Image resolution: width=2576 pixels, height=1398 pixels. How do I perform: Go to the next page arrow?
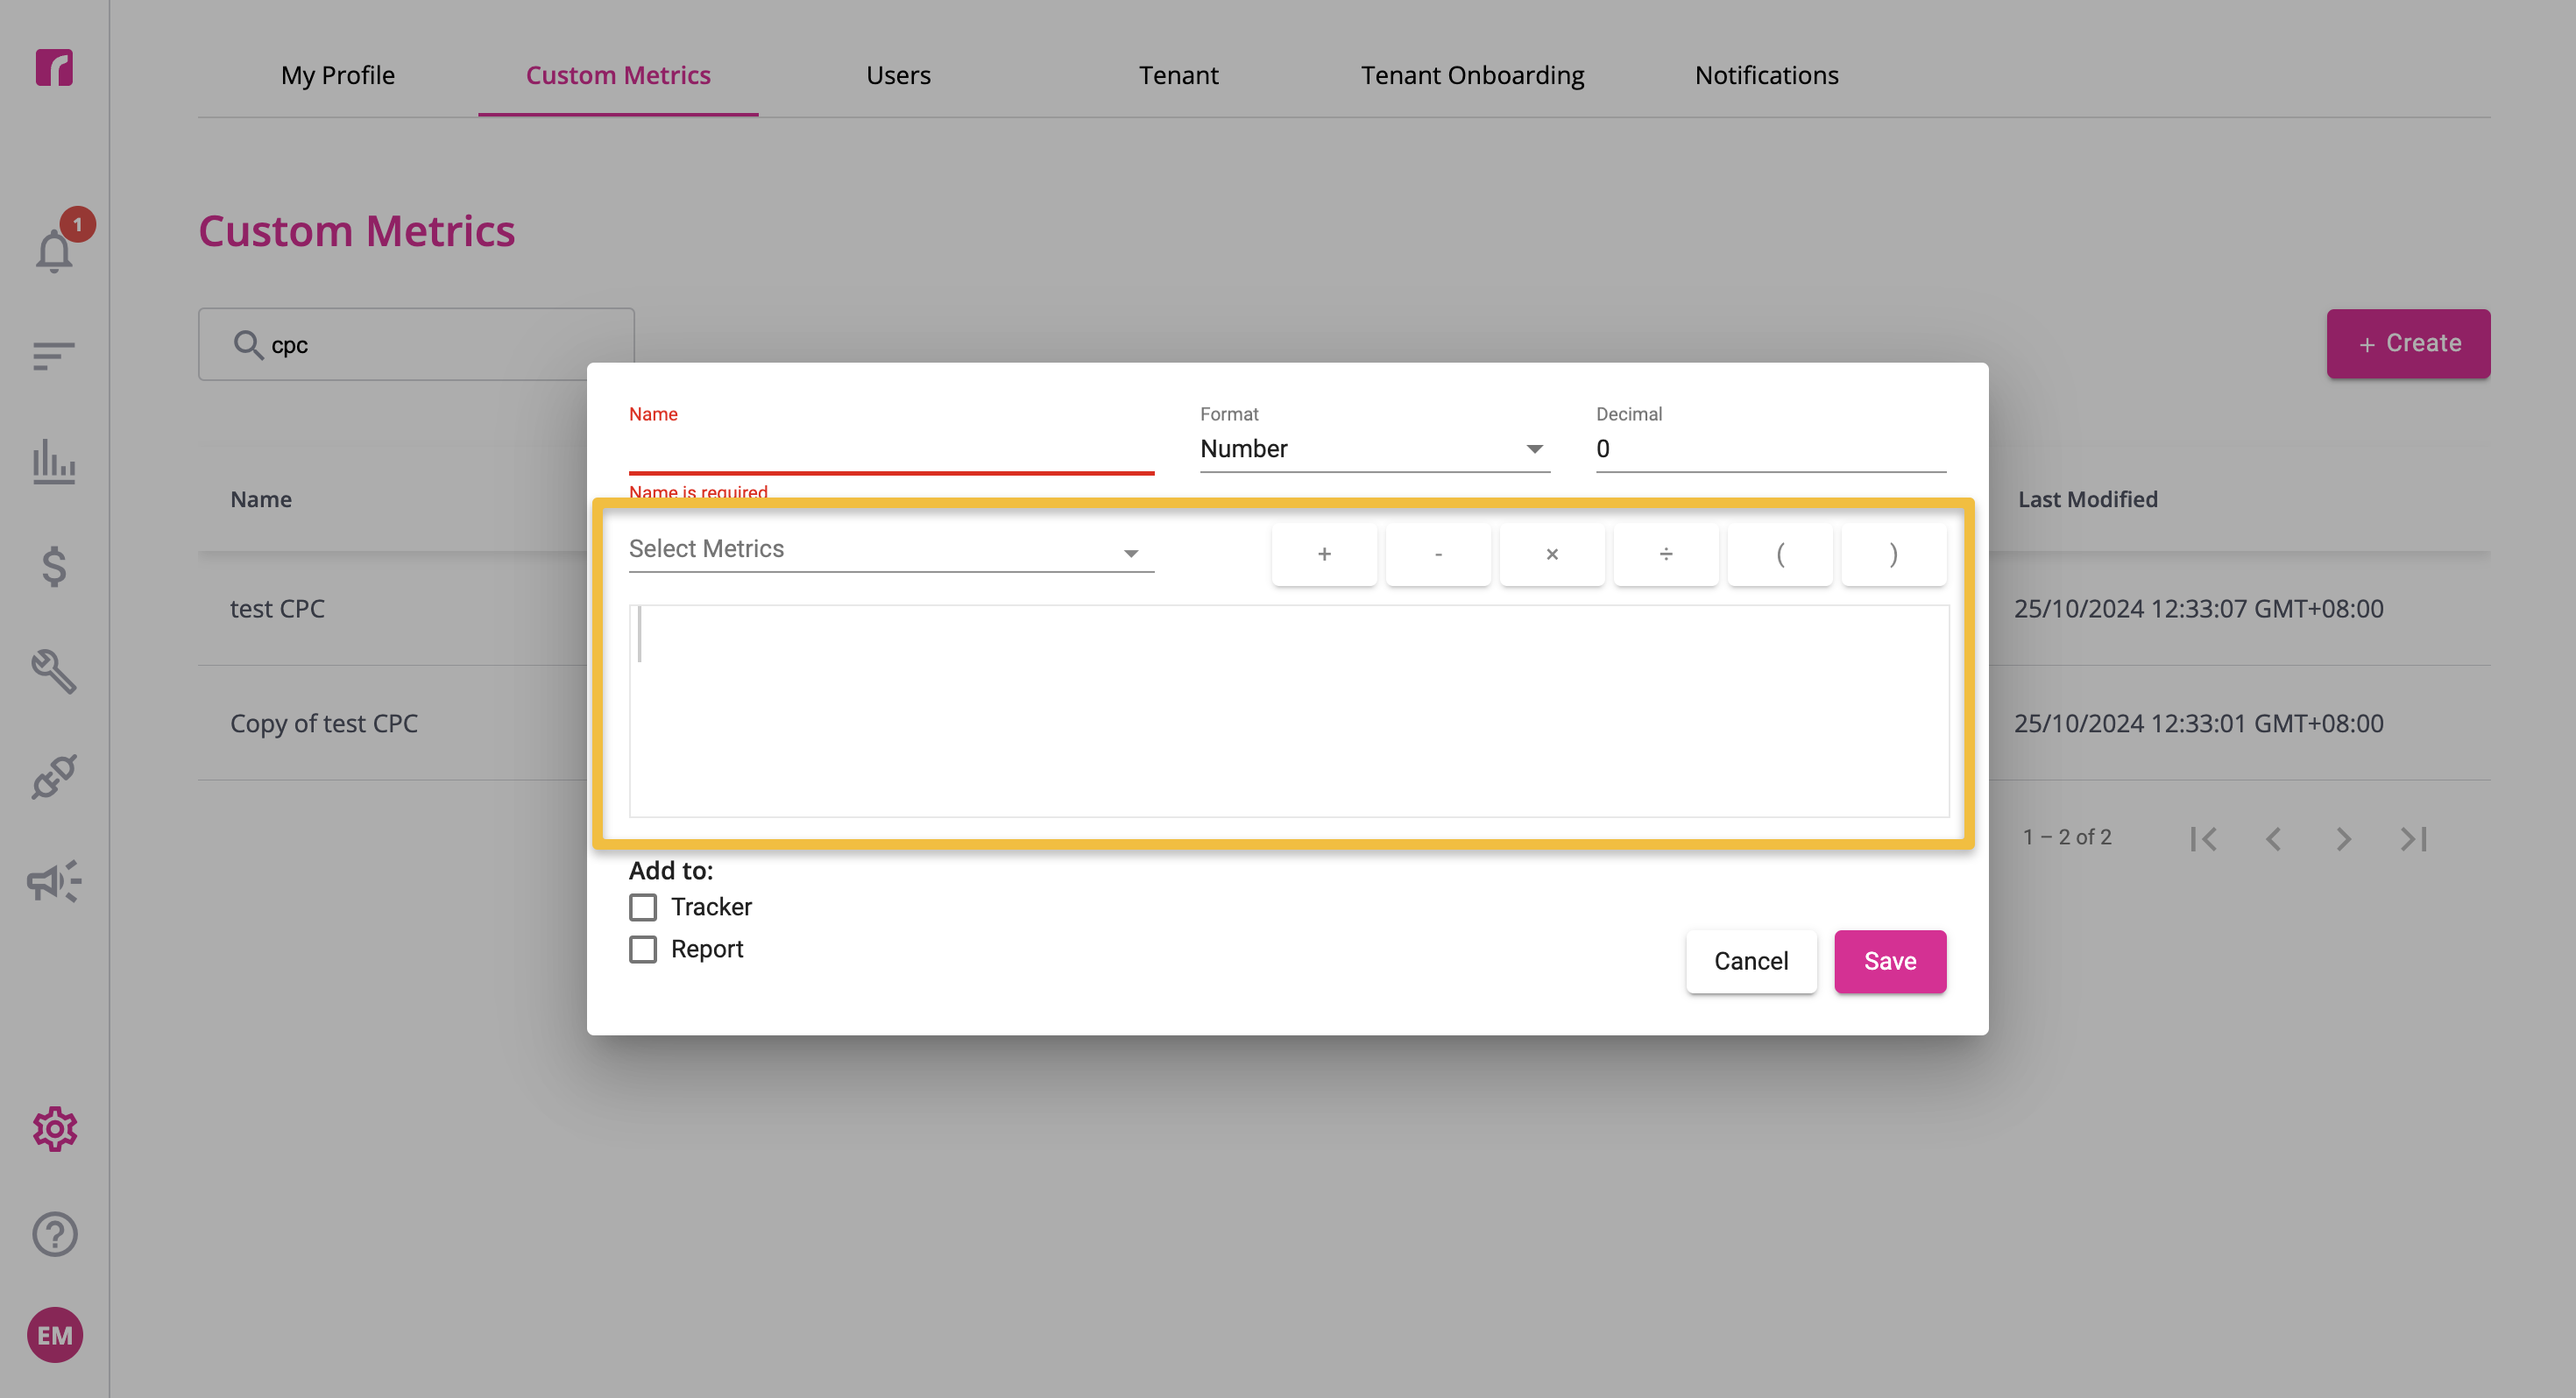tap(2343, 838)
